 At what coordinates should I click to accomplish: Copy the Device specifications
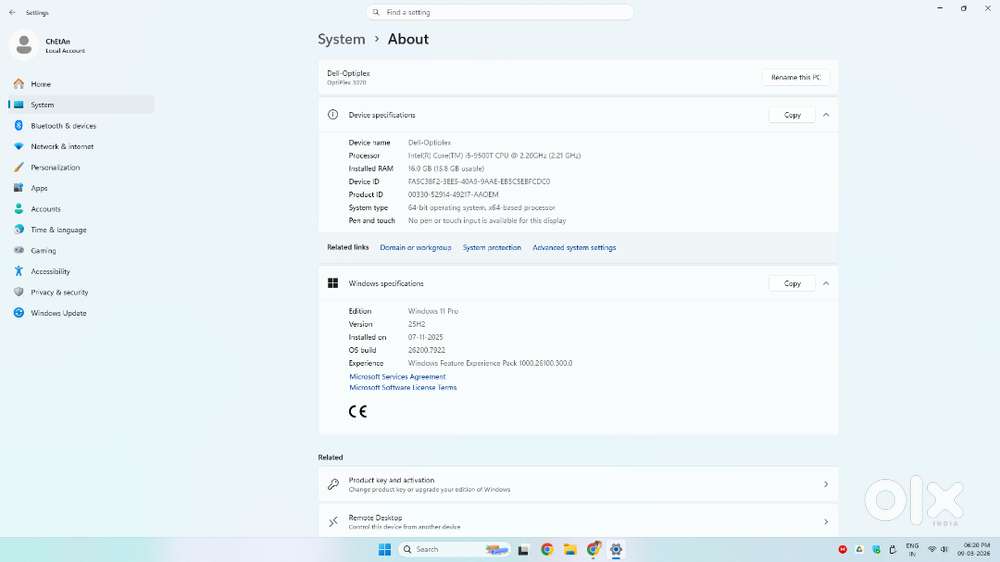pos(792,115)
